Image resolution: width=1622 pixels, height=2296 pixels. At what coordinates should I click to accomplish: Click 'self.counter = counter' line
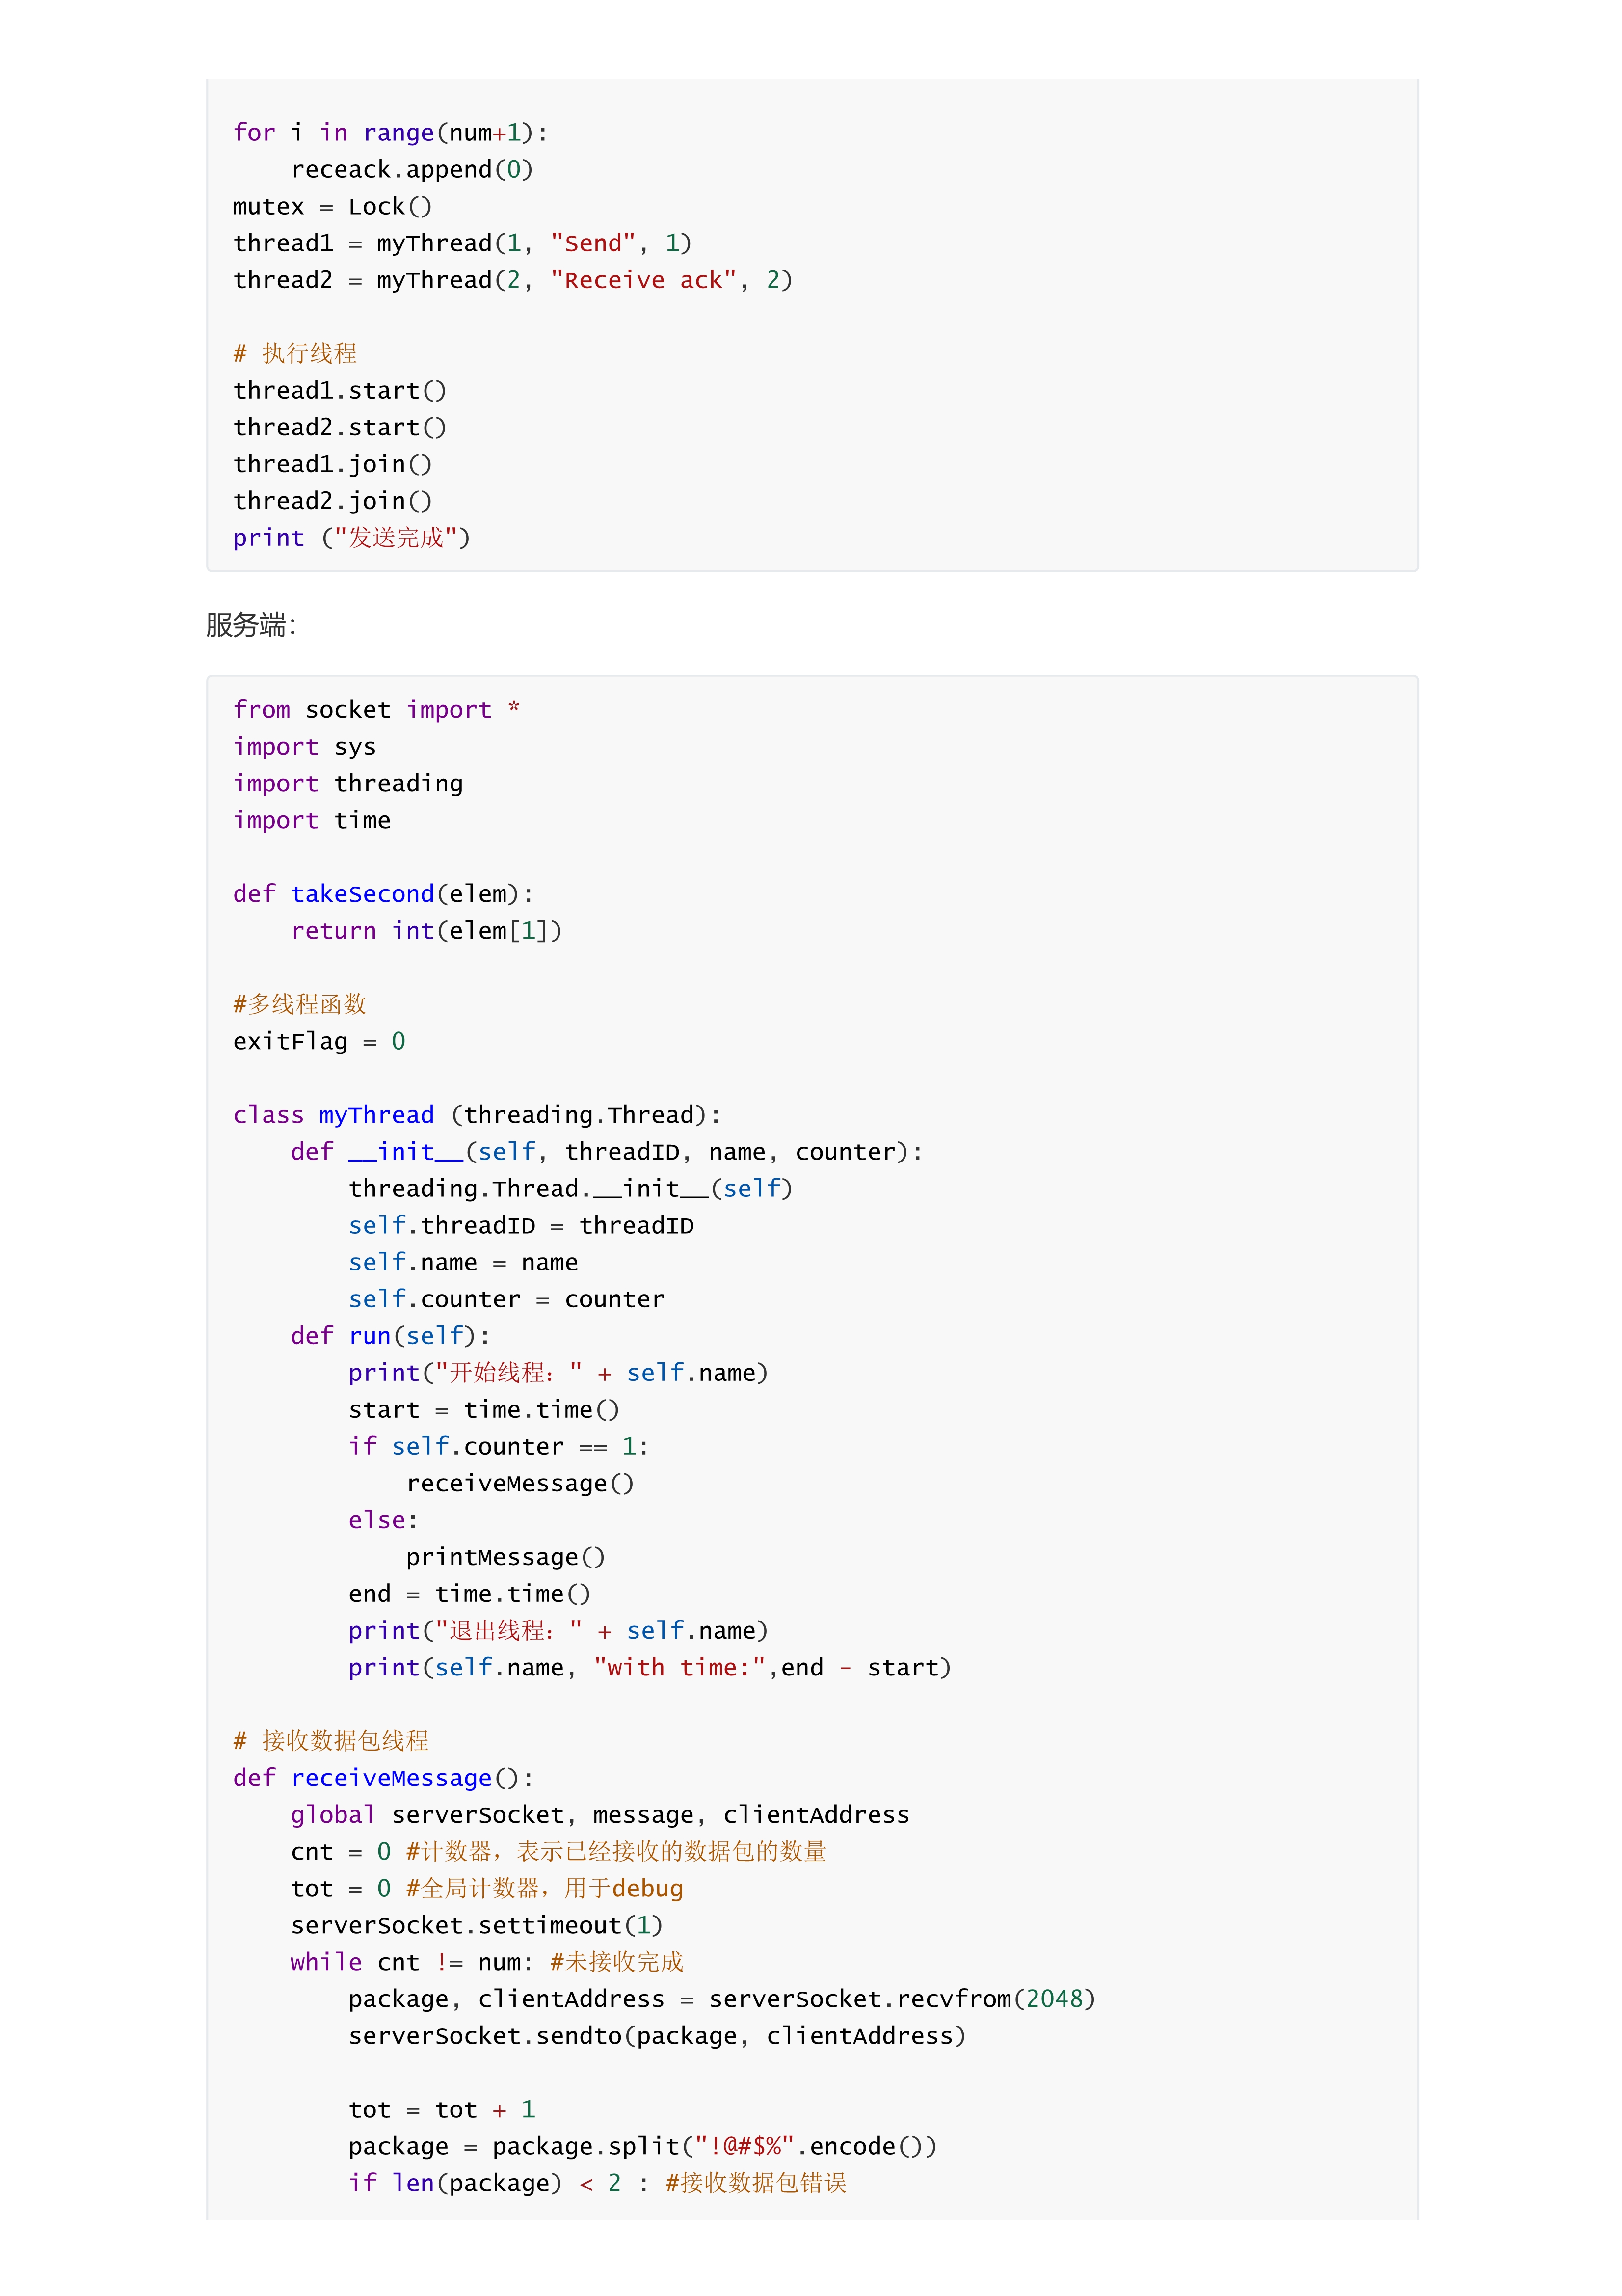tap(506, 1300)
